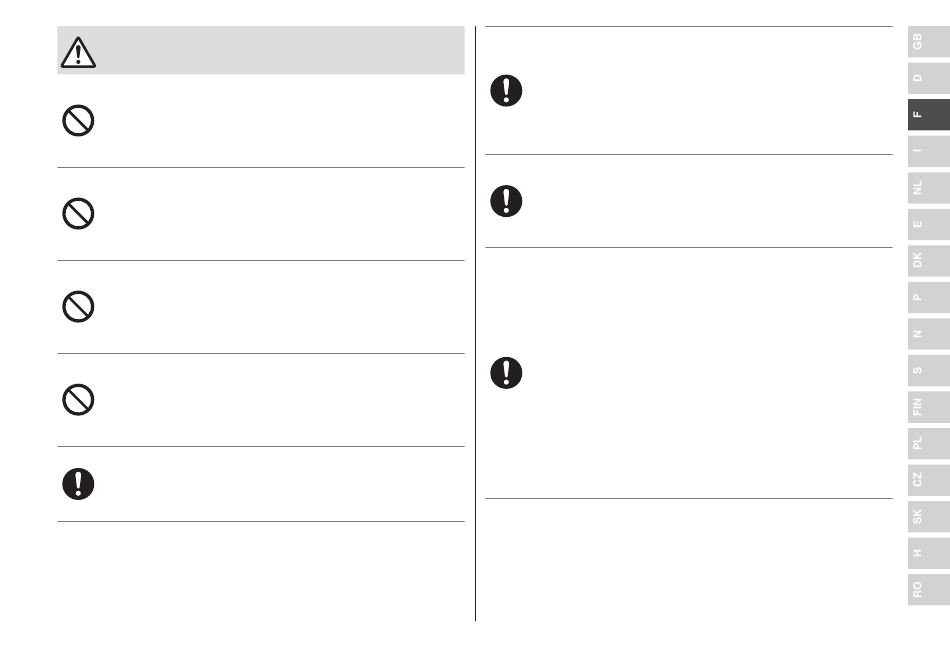Image resolution: width=950 pixels, height=668 pixels.
Task: Open the PL language tab
Action: point(929,443)
